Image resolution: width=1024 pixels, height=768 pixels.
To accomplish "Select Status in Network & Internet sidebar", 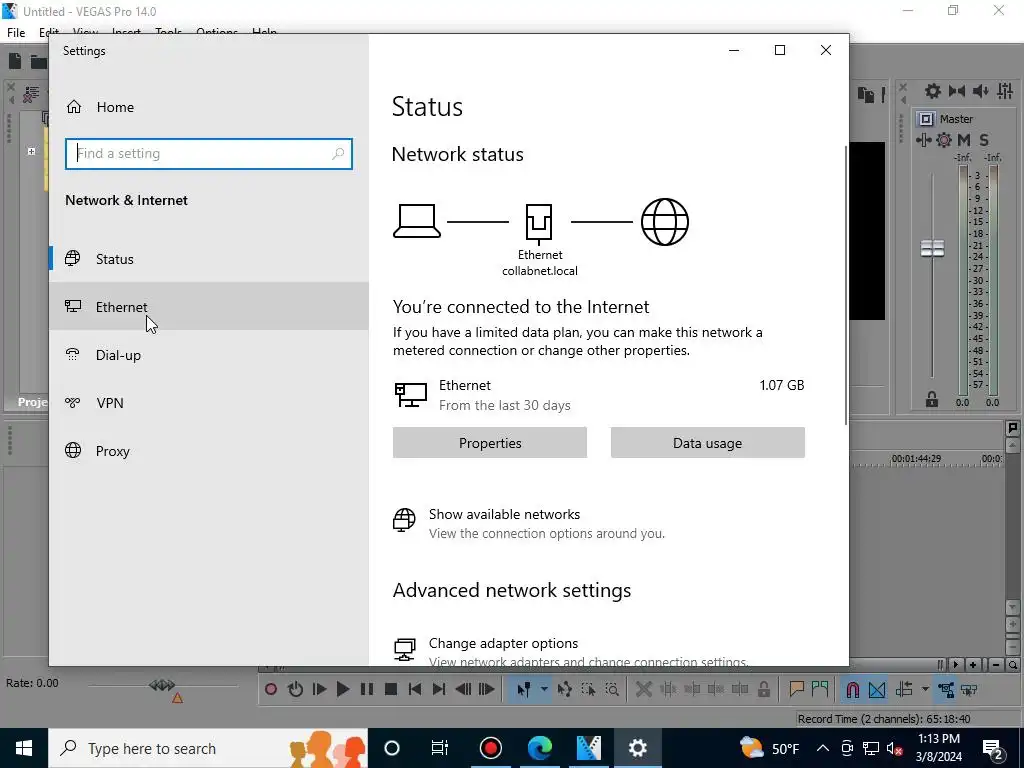I will point(209,259).
